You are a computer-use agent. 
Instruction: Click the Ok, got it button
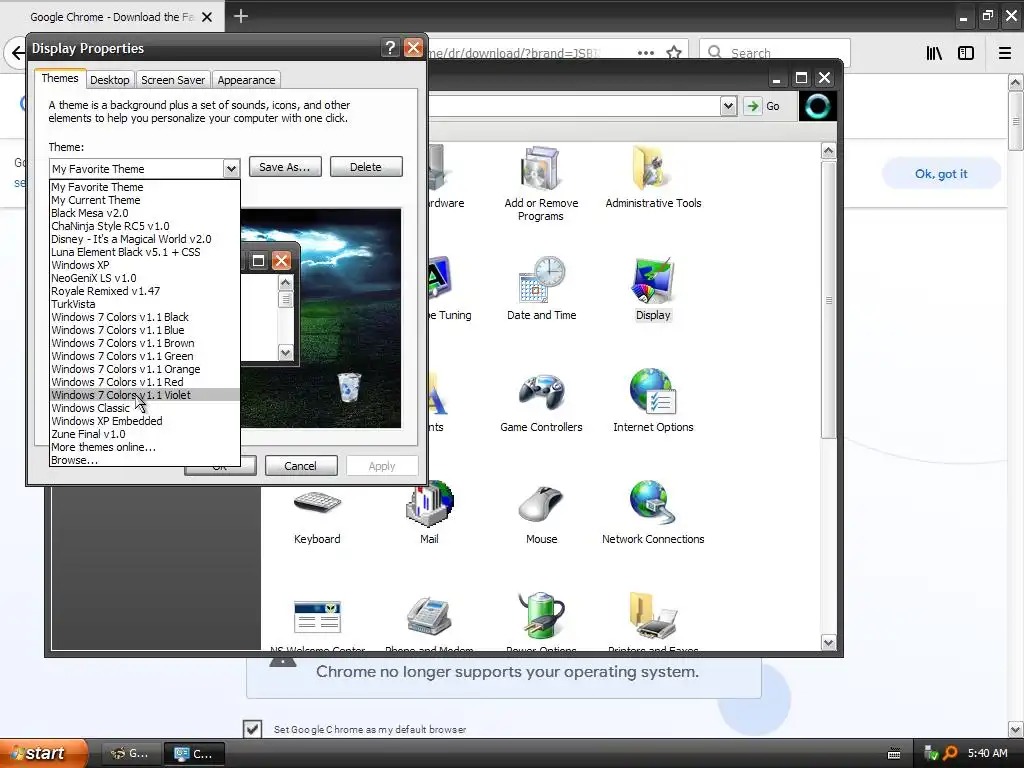(x=940, y=174)
